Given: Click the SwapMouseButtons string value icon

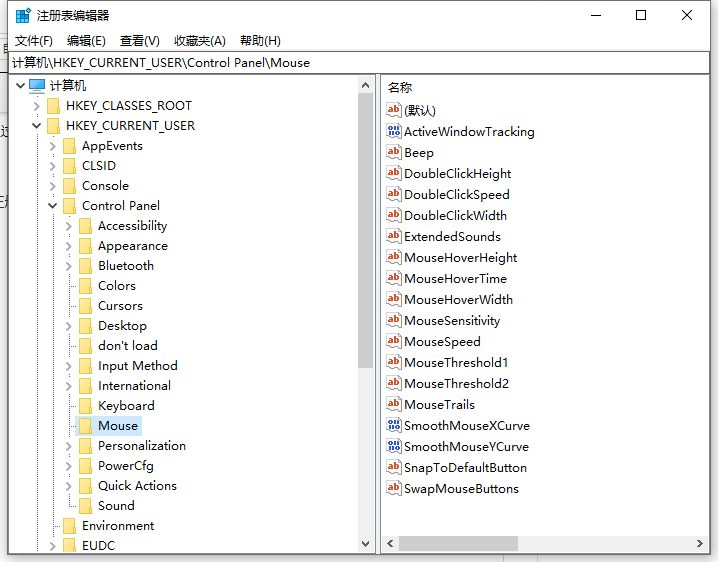Looking at the screenshot, I should click(394, 488).
